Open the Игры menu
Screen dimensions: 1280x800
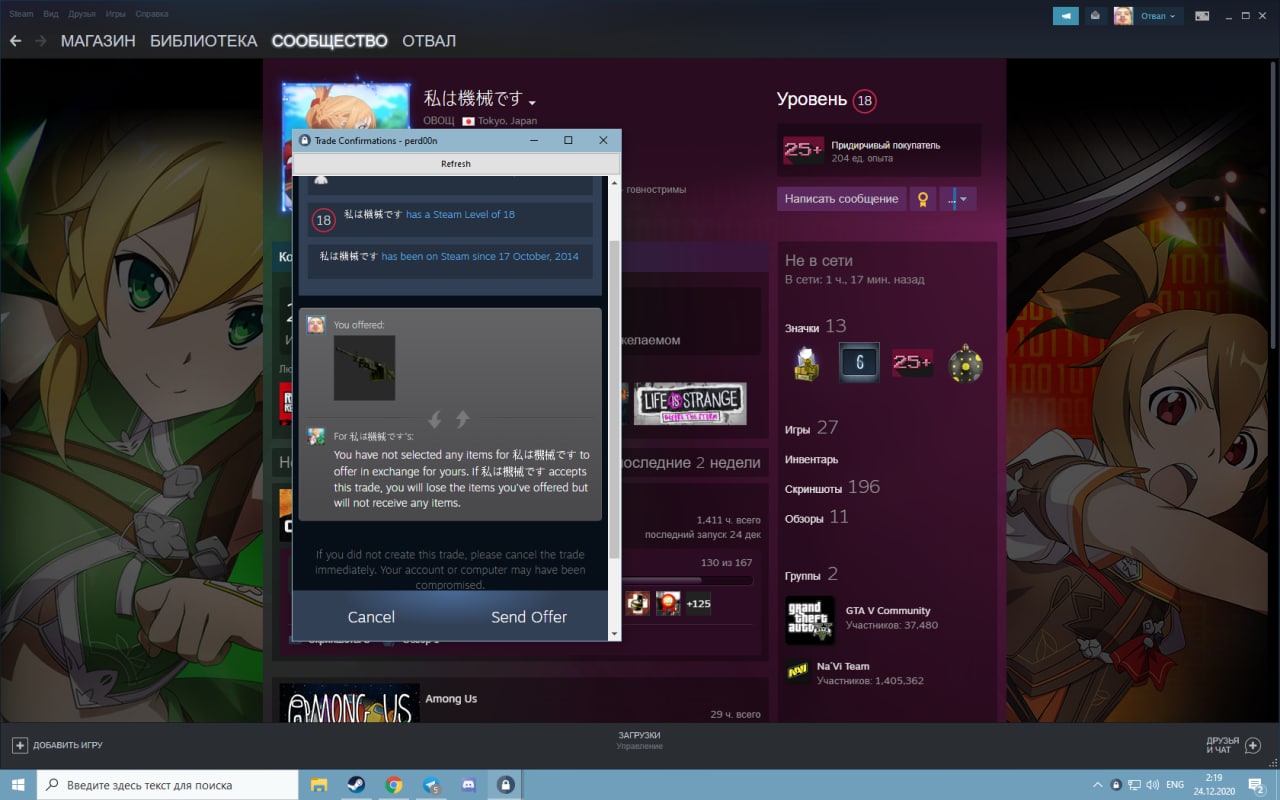point(116,14)
